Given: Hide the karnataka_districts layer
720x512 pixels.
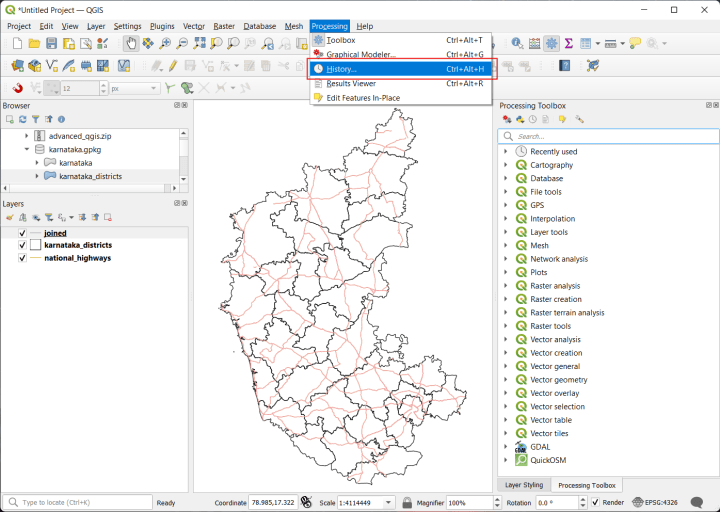Looking at the screenshot, I should 22,245.
